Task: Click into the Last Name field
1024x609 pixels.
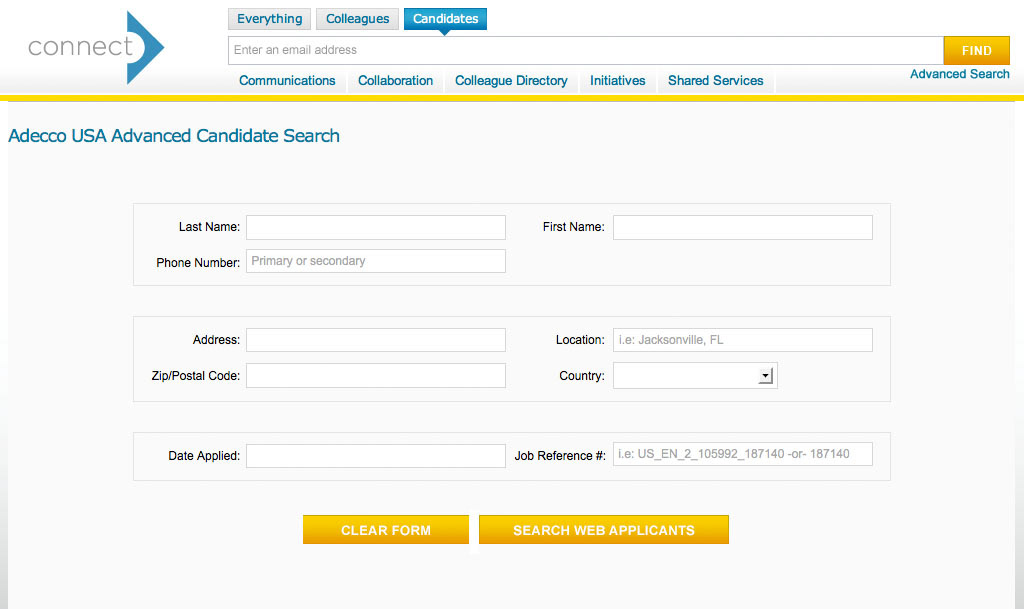Action: pyautogui.click(x=376, y=227)
